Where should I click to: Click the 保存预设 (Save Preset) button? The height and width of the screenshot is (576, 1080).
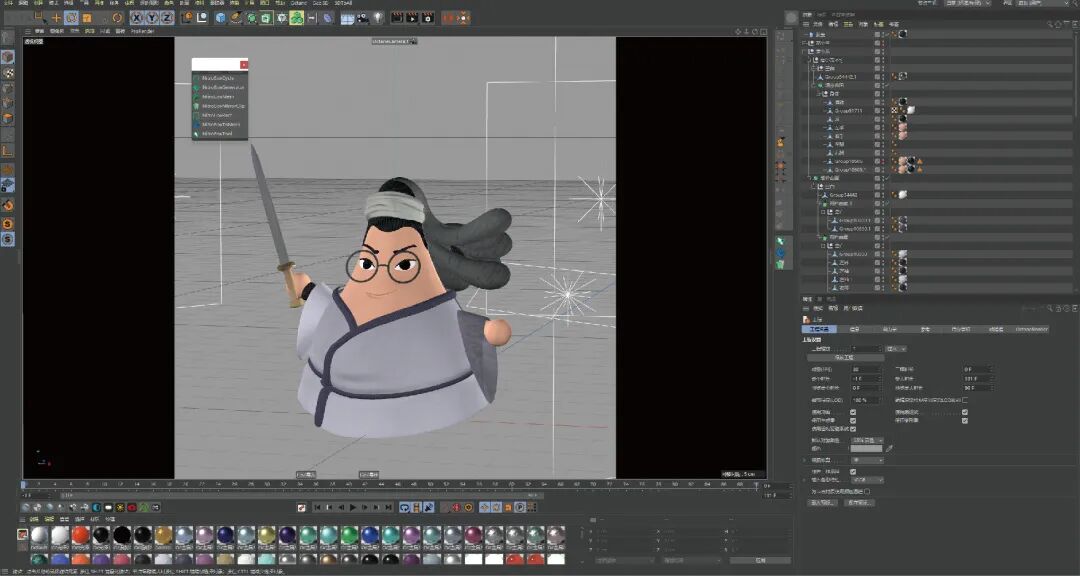click(x=860, y=503)
